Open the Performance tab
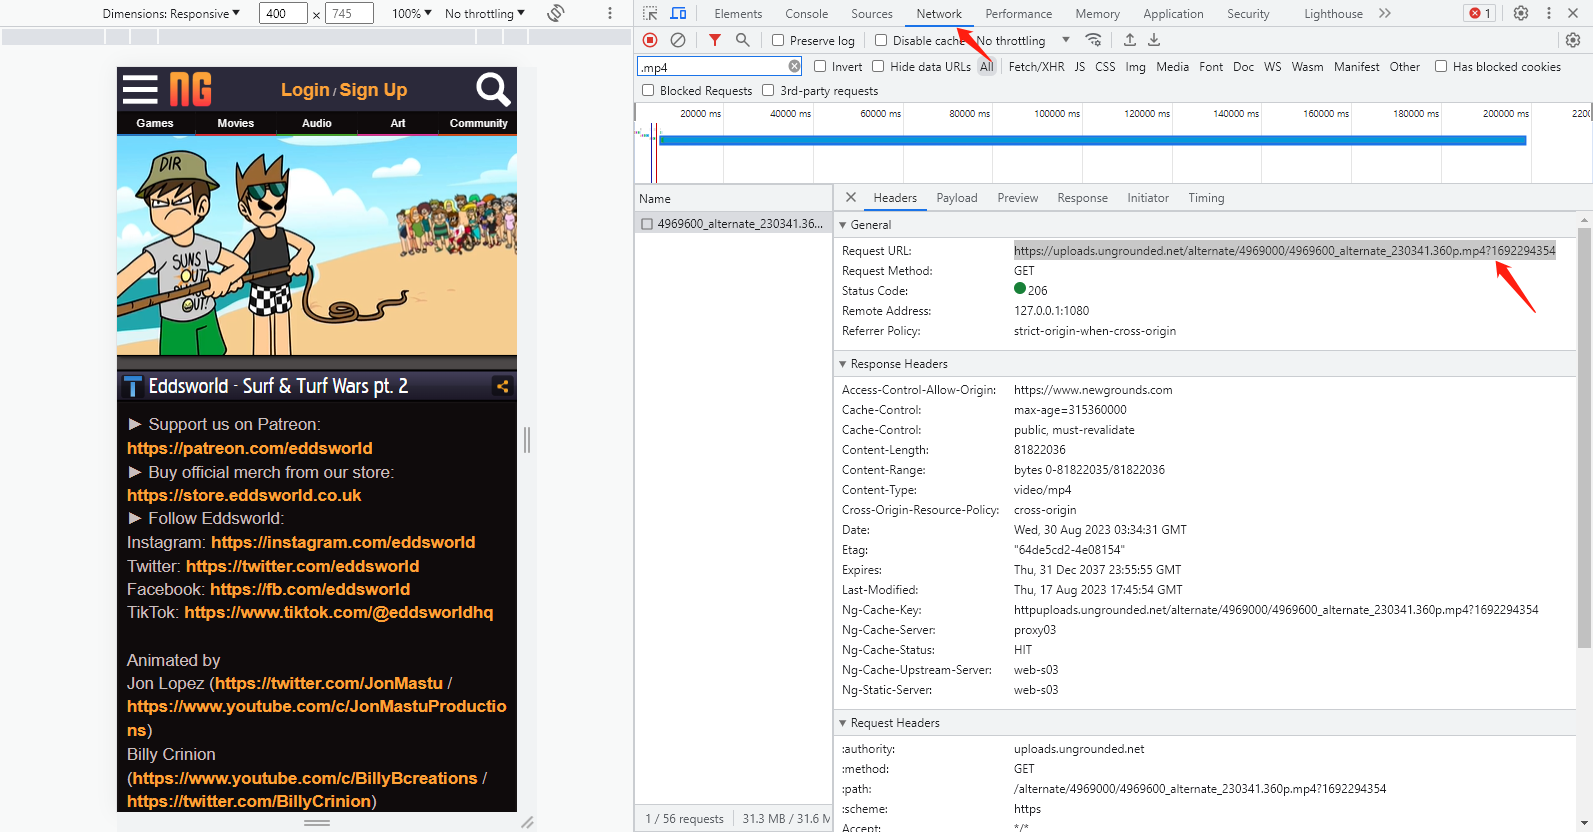 [1018, 13]
